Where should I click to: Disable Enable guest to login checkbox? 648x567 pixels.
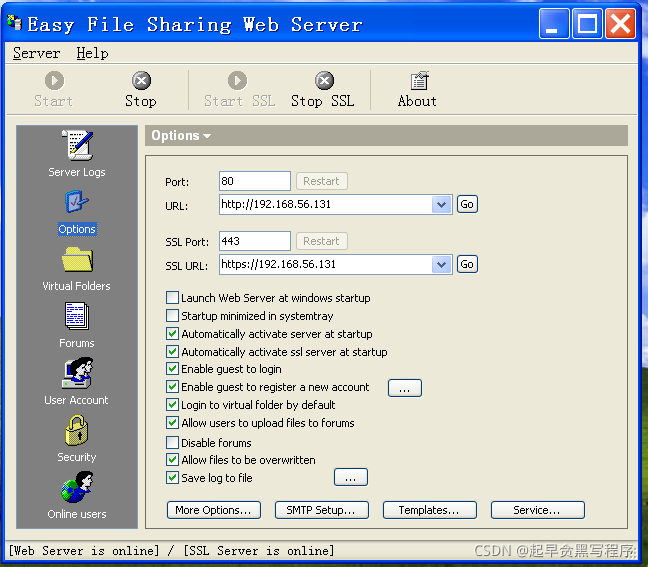tap(172, 369)
